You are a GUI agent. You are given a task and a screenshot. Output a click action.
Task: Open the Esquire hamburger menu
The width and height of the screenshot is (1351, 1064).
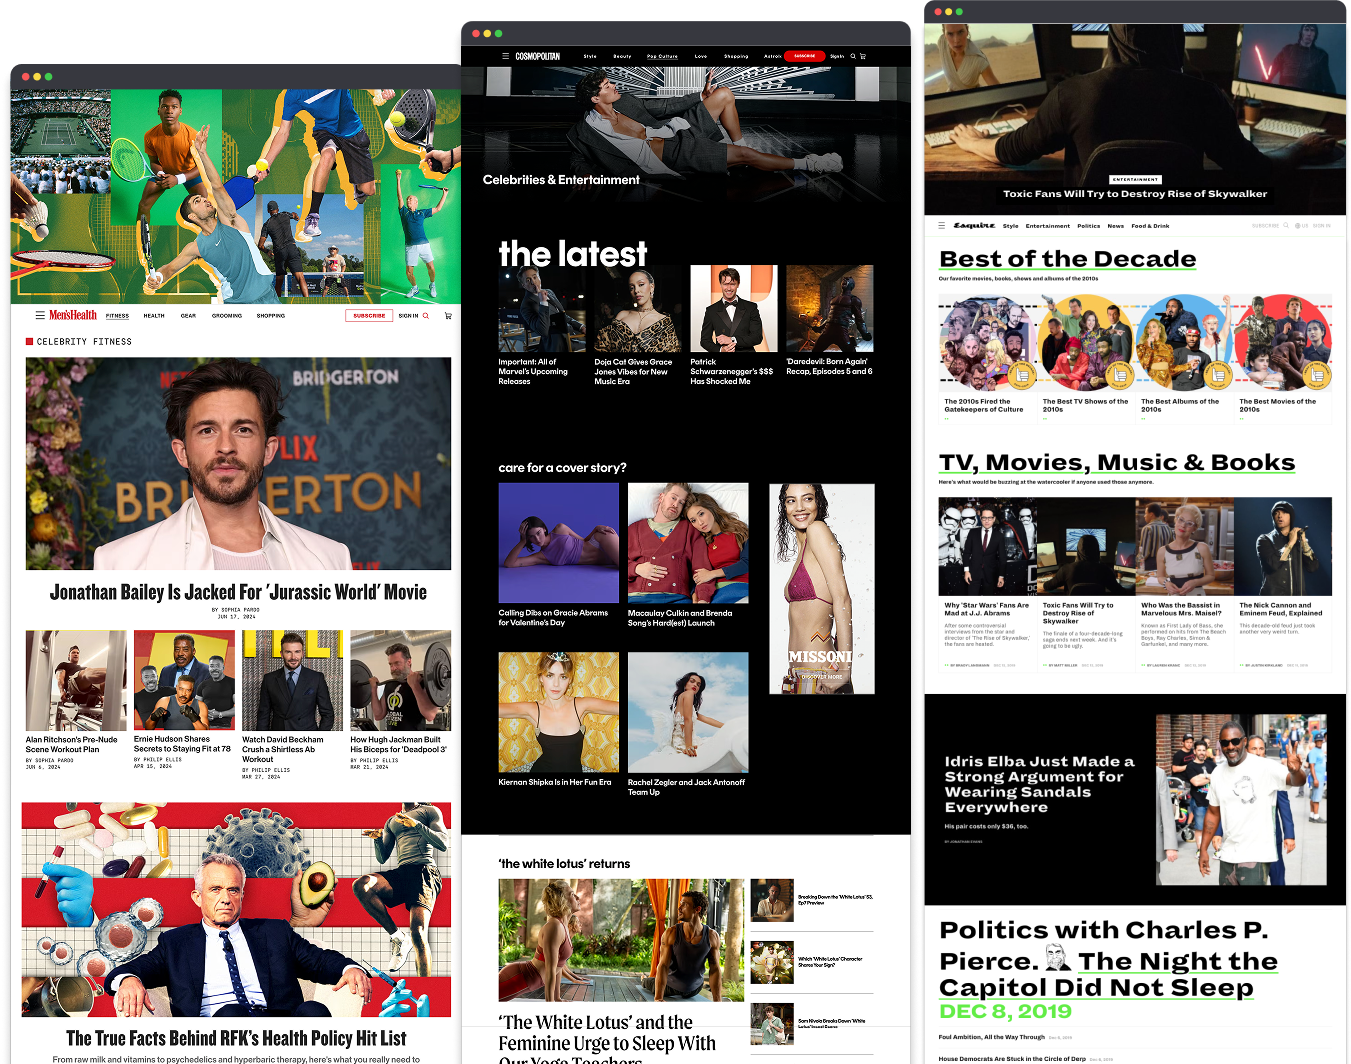(941, 226)
